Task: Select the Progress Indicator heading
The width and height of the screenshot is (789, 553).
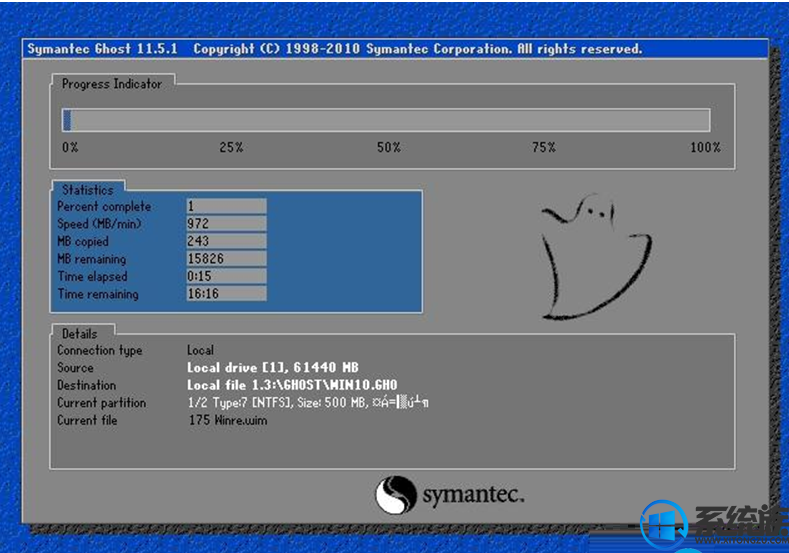Action: point(112,84)
